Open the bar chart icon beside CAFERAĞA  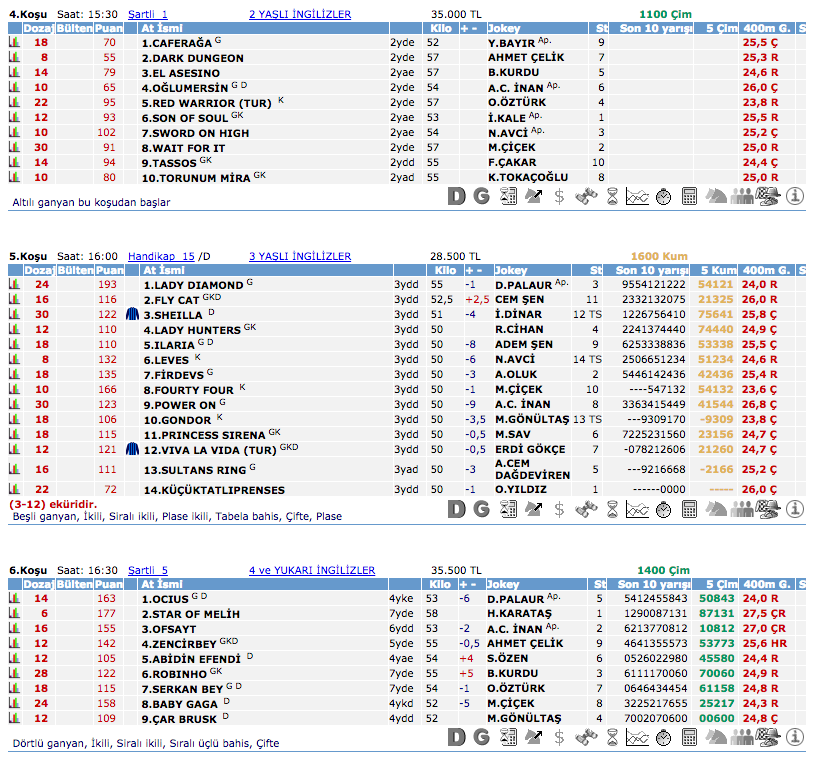(x=15, y=44)
